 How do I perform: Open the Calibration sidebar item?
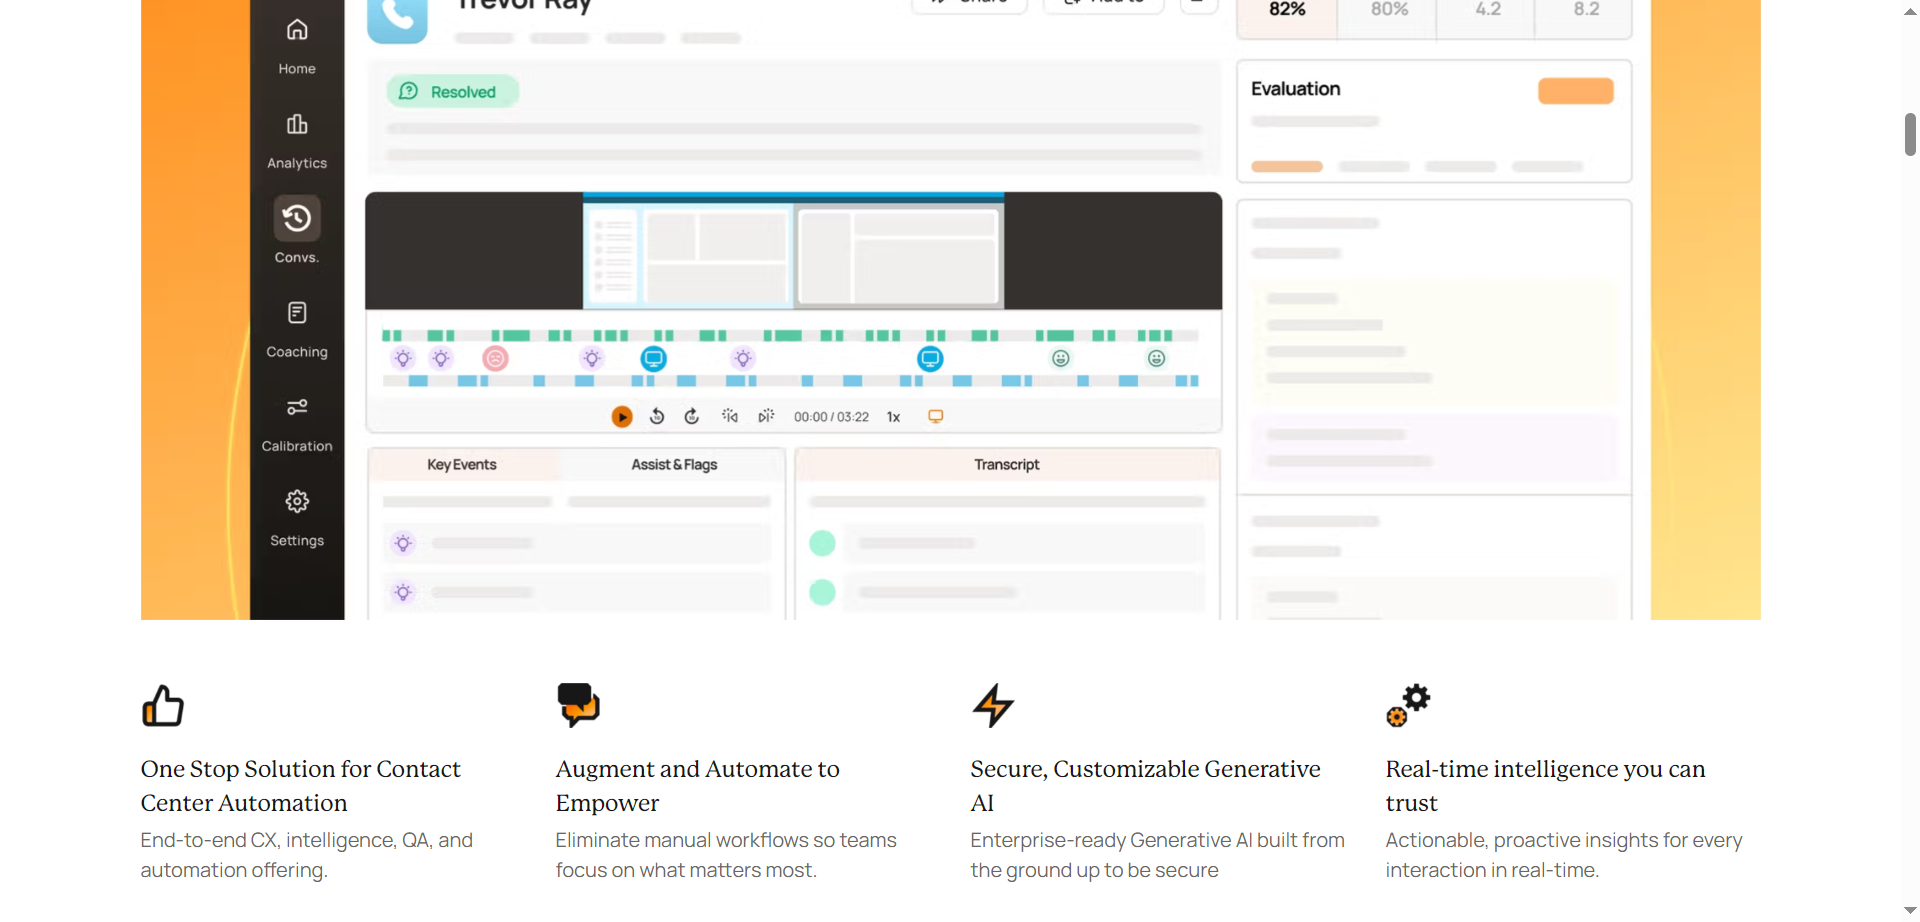pos(296,420)
